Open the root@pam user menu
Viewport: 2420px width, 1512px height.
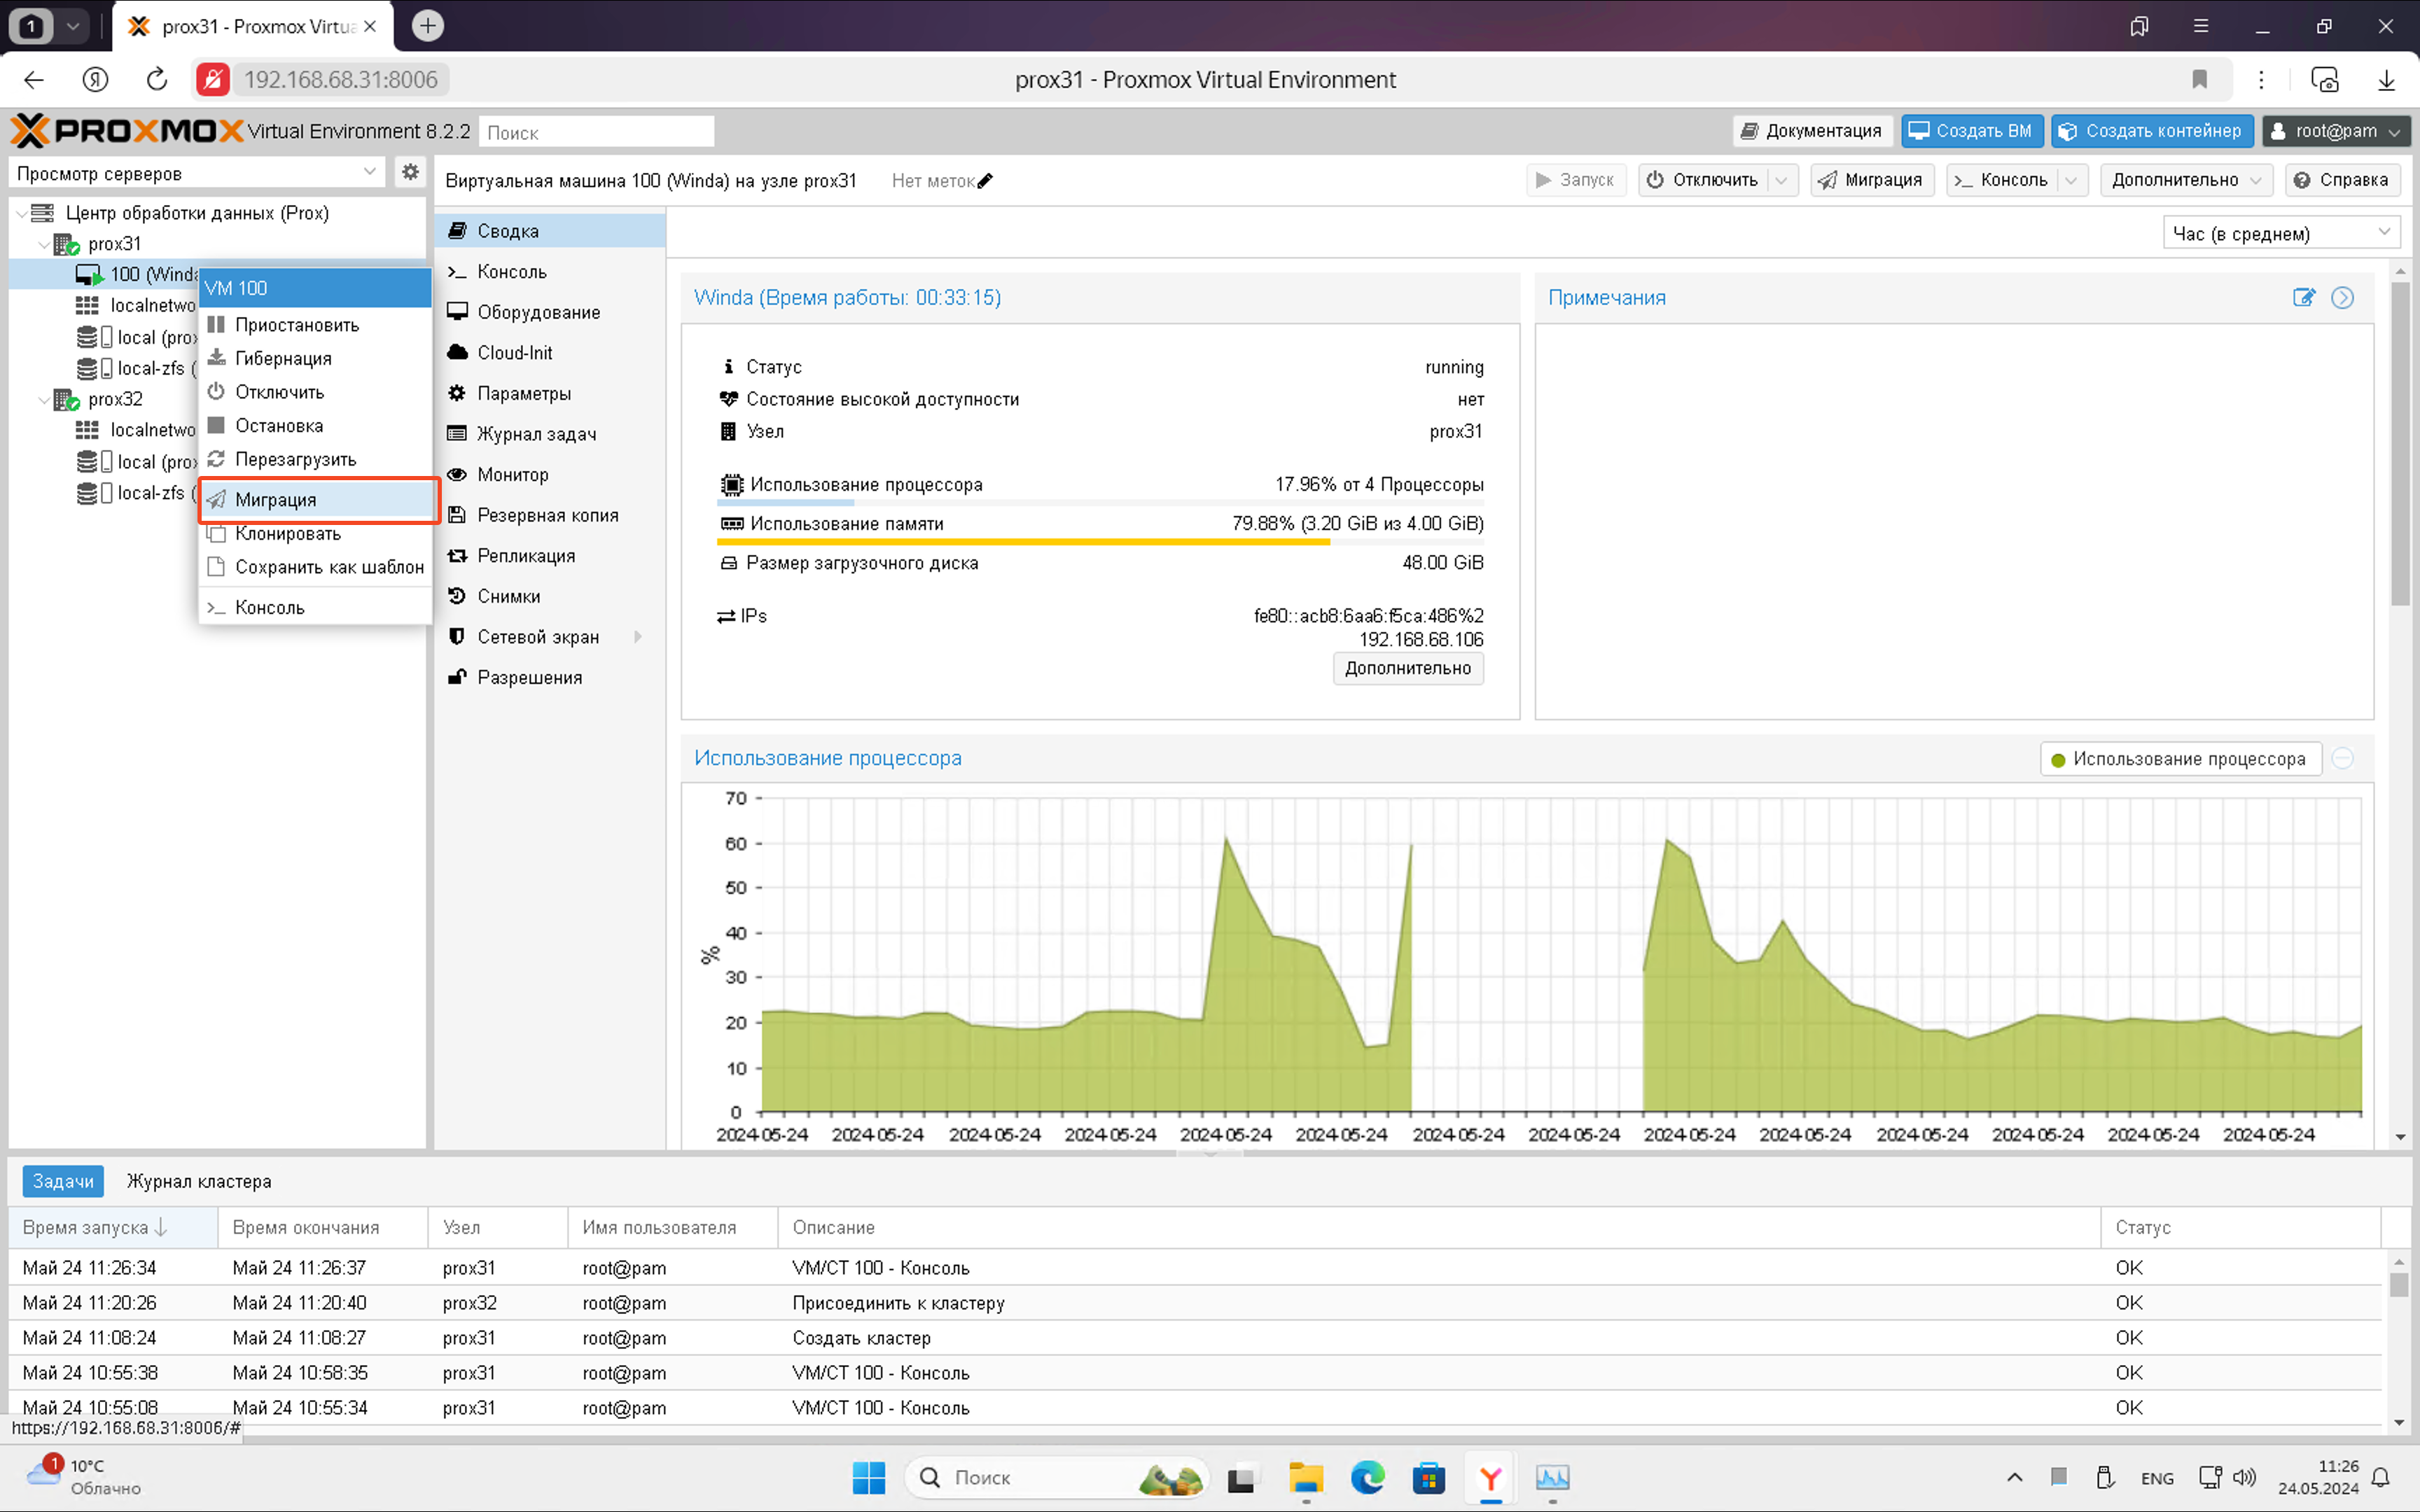click(x=2335, y=131)
